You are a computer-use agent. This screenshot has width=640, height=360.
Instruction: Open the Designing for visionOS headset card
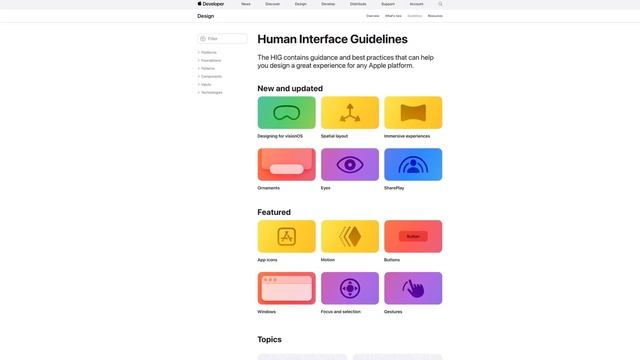pos(287,113)
